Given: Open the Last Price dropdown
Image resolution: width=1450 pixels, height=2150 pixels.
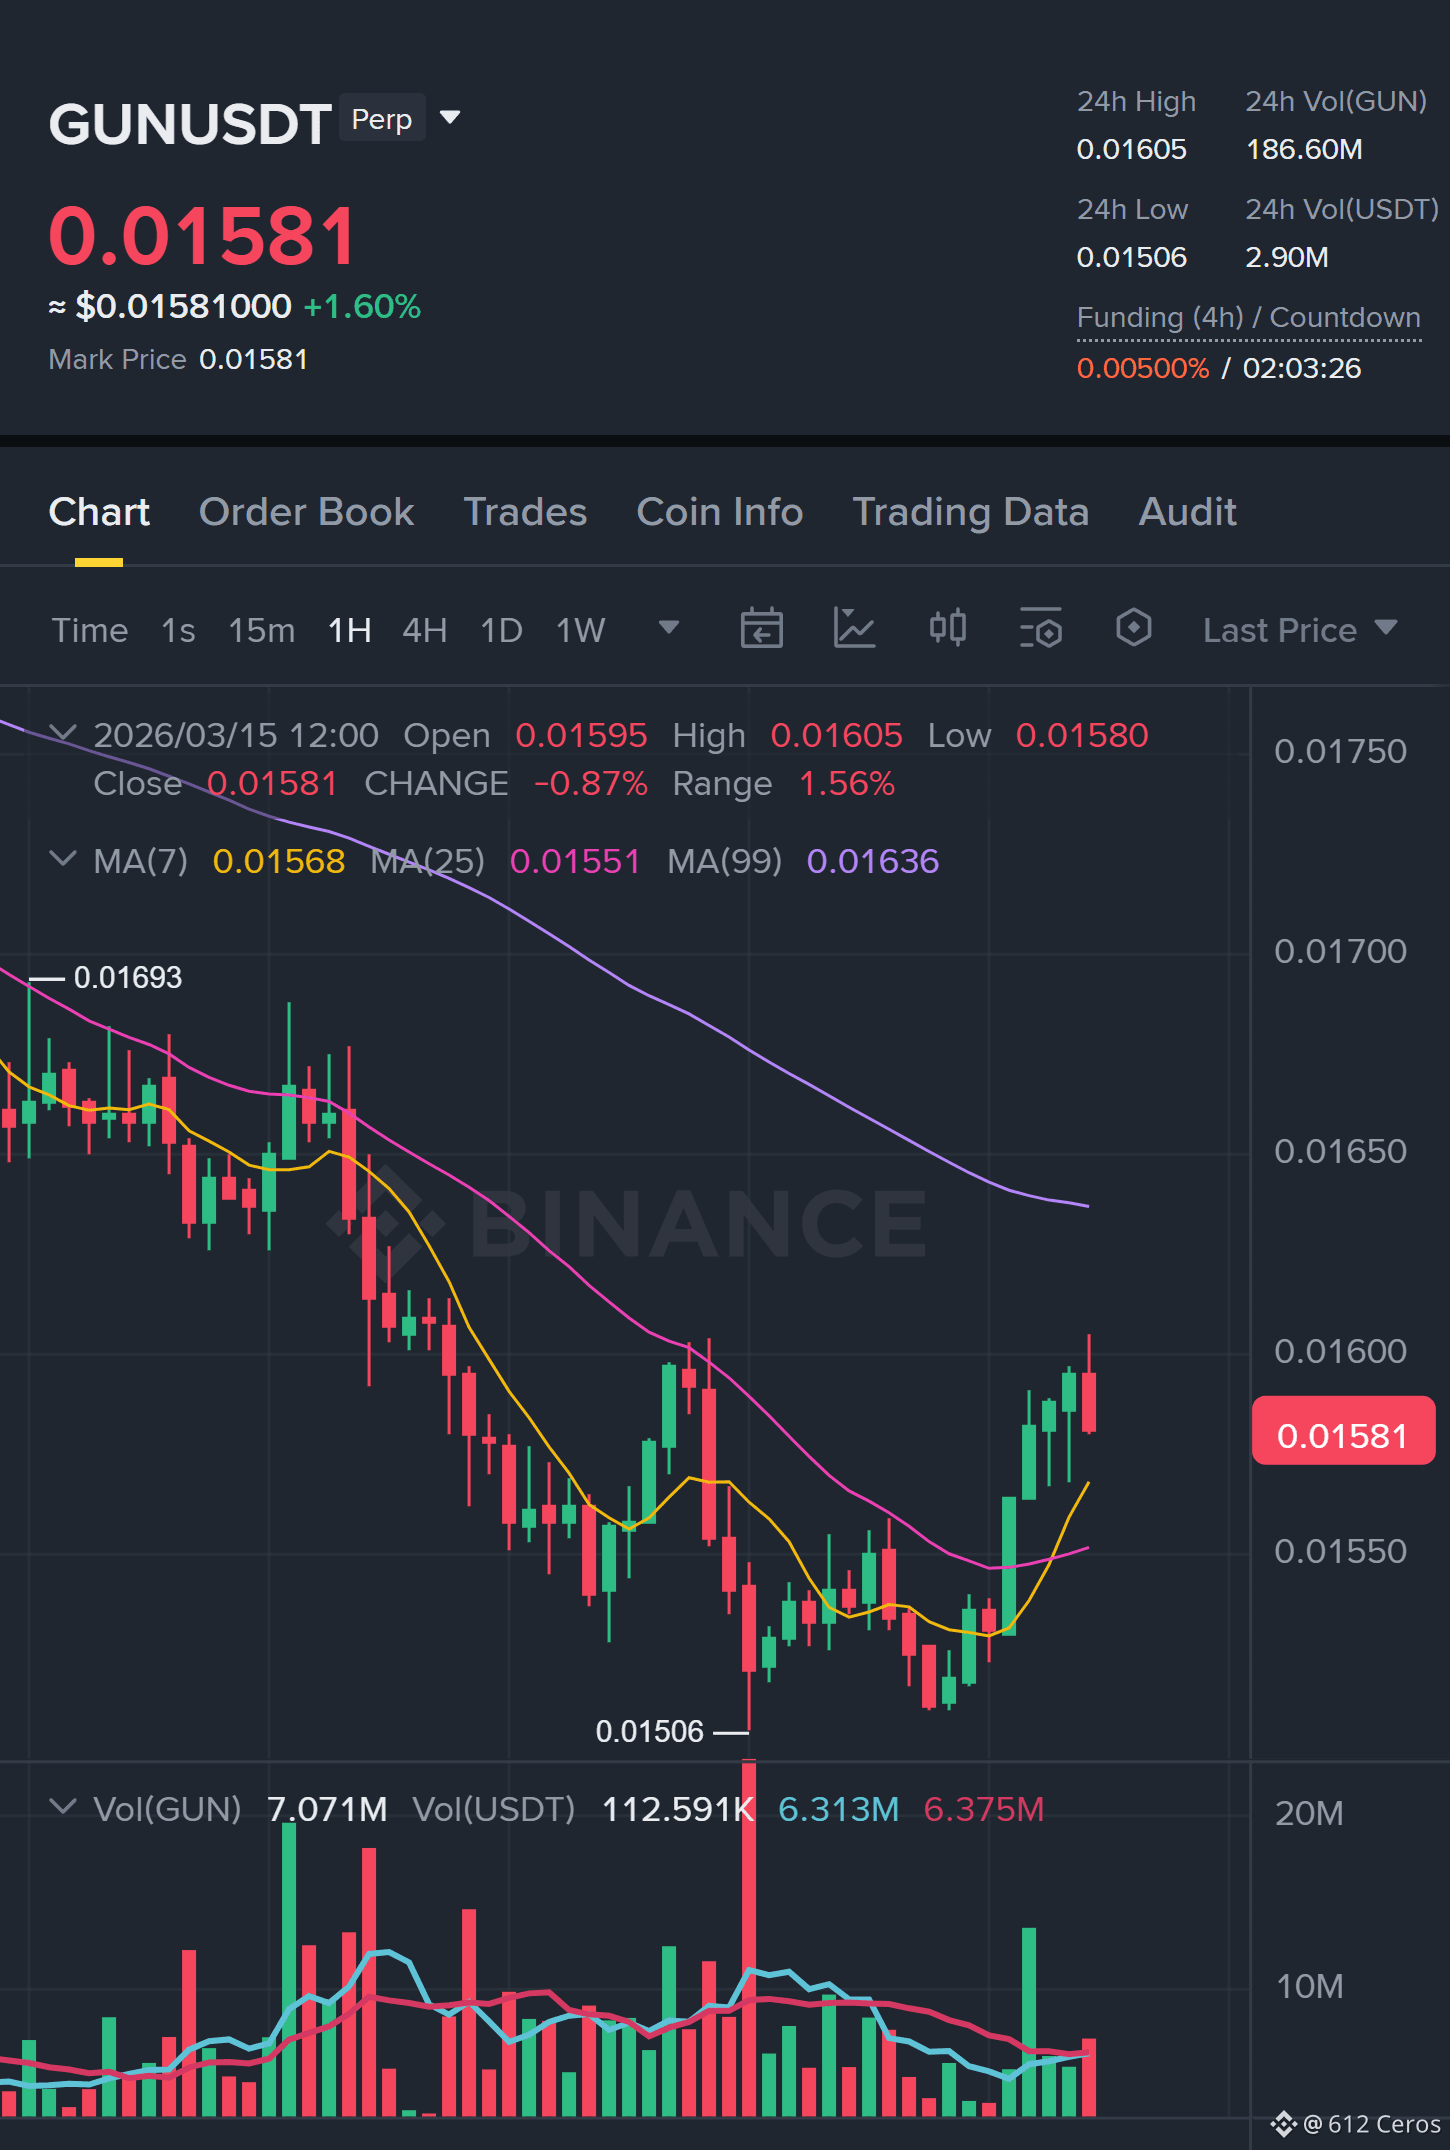Looking at the screenshot, I should pyautogui.click(x=1299, y=630).
